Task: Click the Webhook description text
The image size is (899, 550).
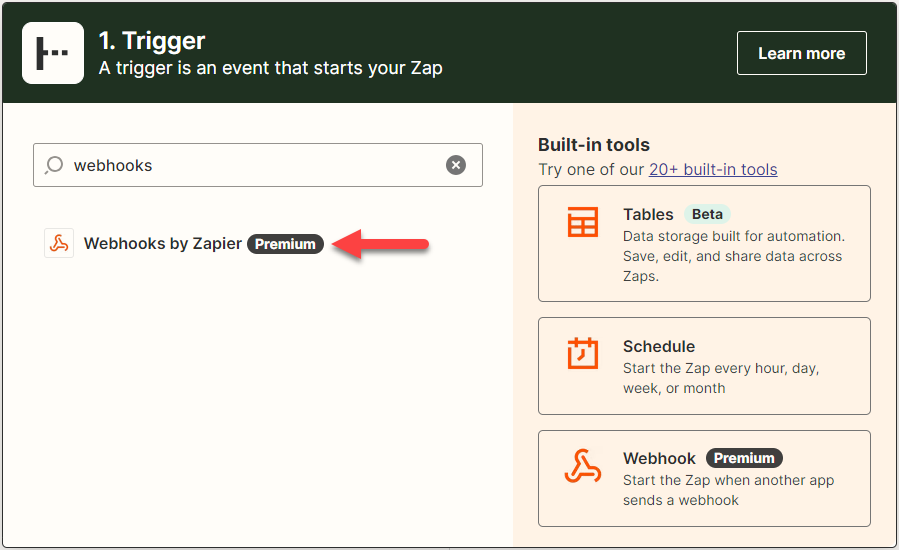Action: click(728, 490)
